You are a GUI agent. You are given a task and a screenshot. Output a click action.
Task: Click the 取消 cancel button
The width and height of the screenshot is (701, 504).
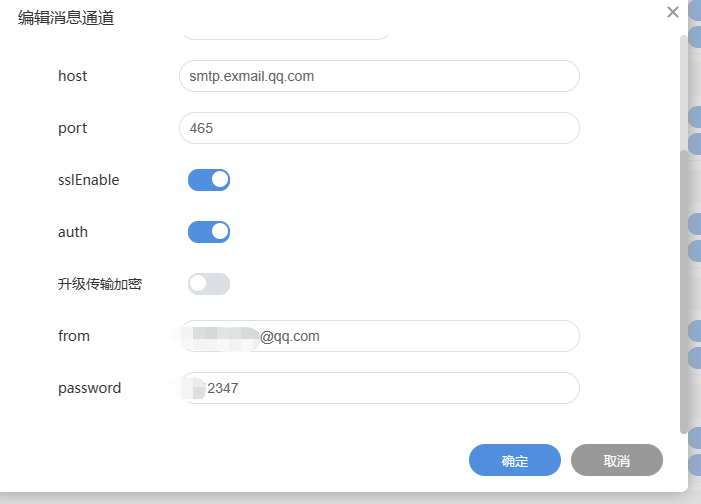[x=616, y=461]
